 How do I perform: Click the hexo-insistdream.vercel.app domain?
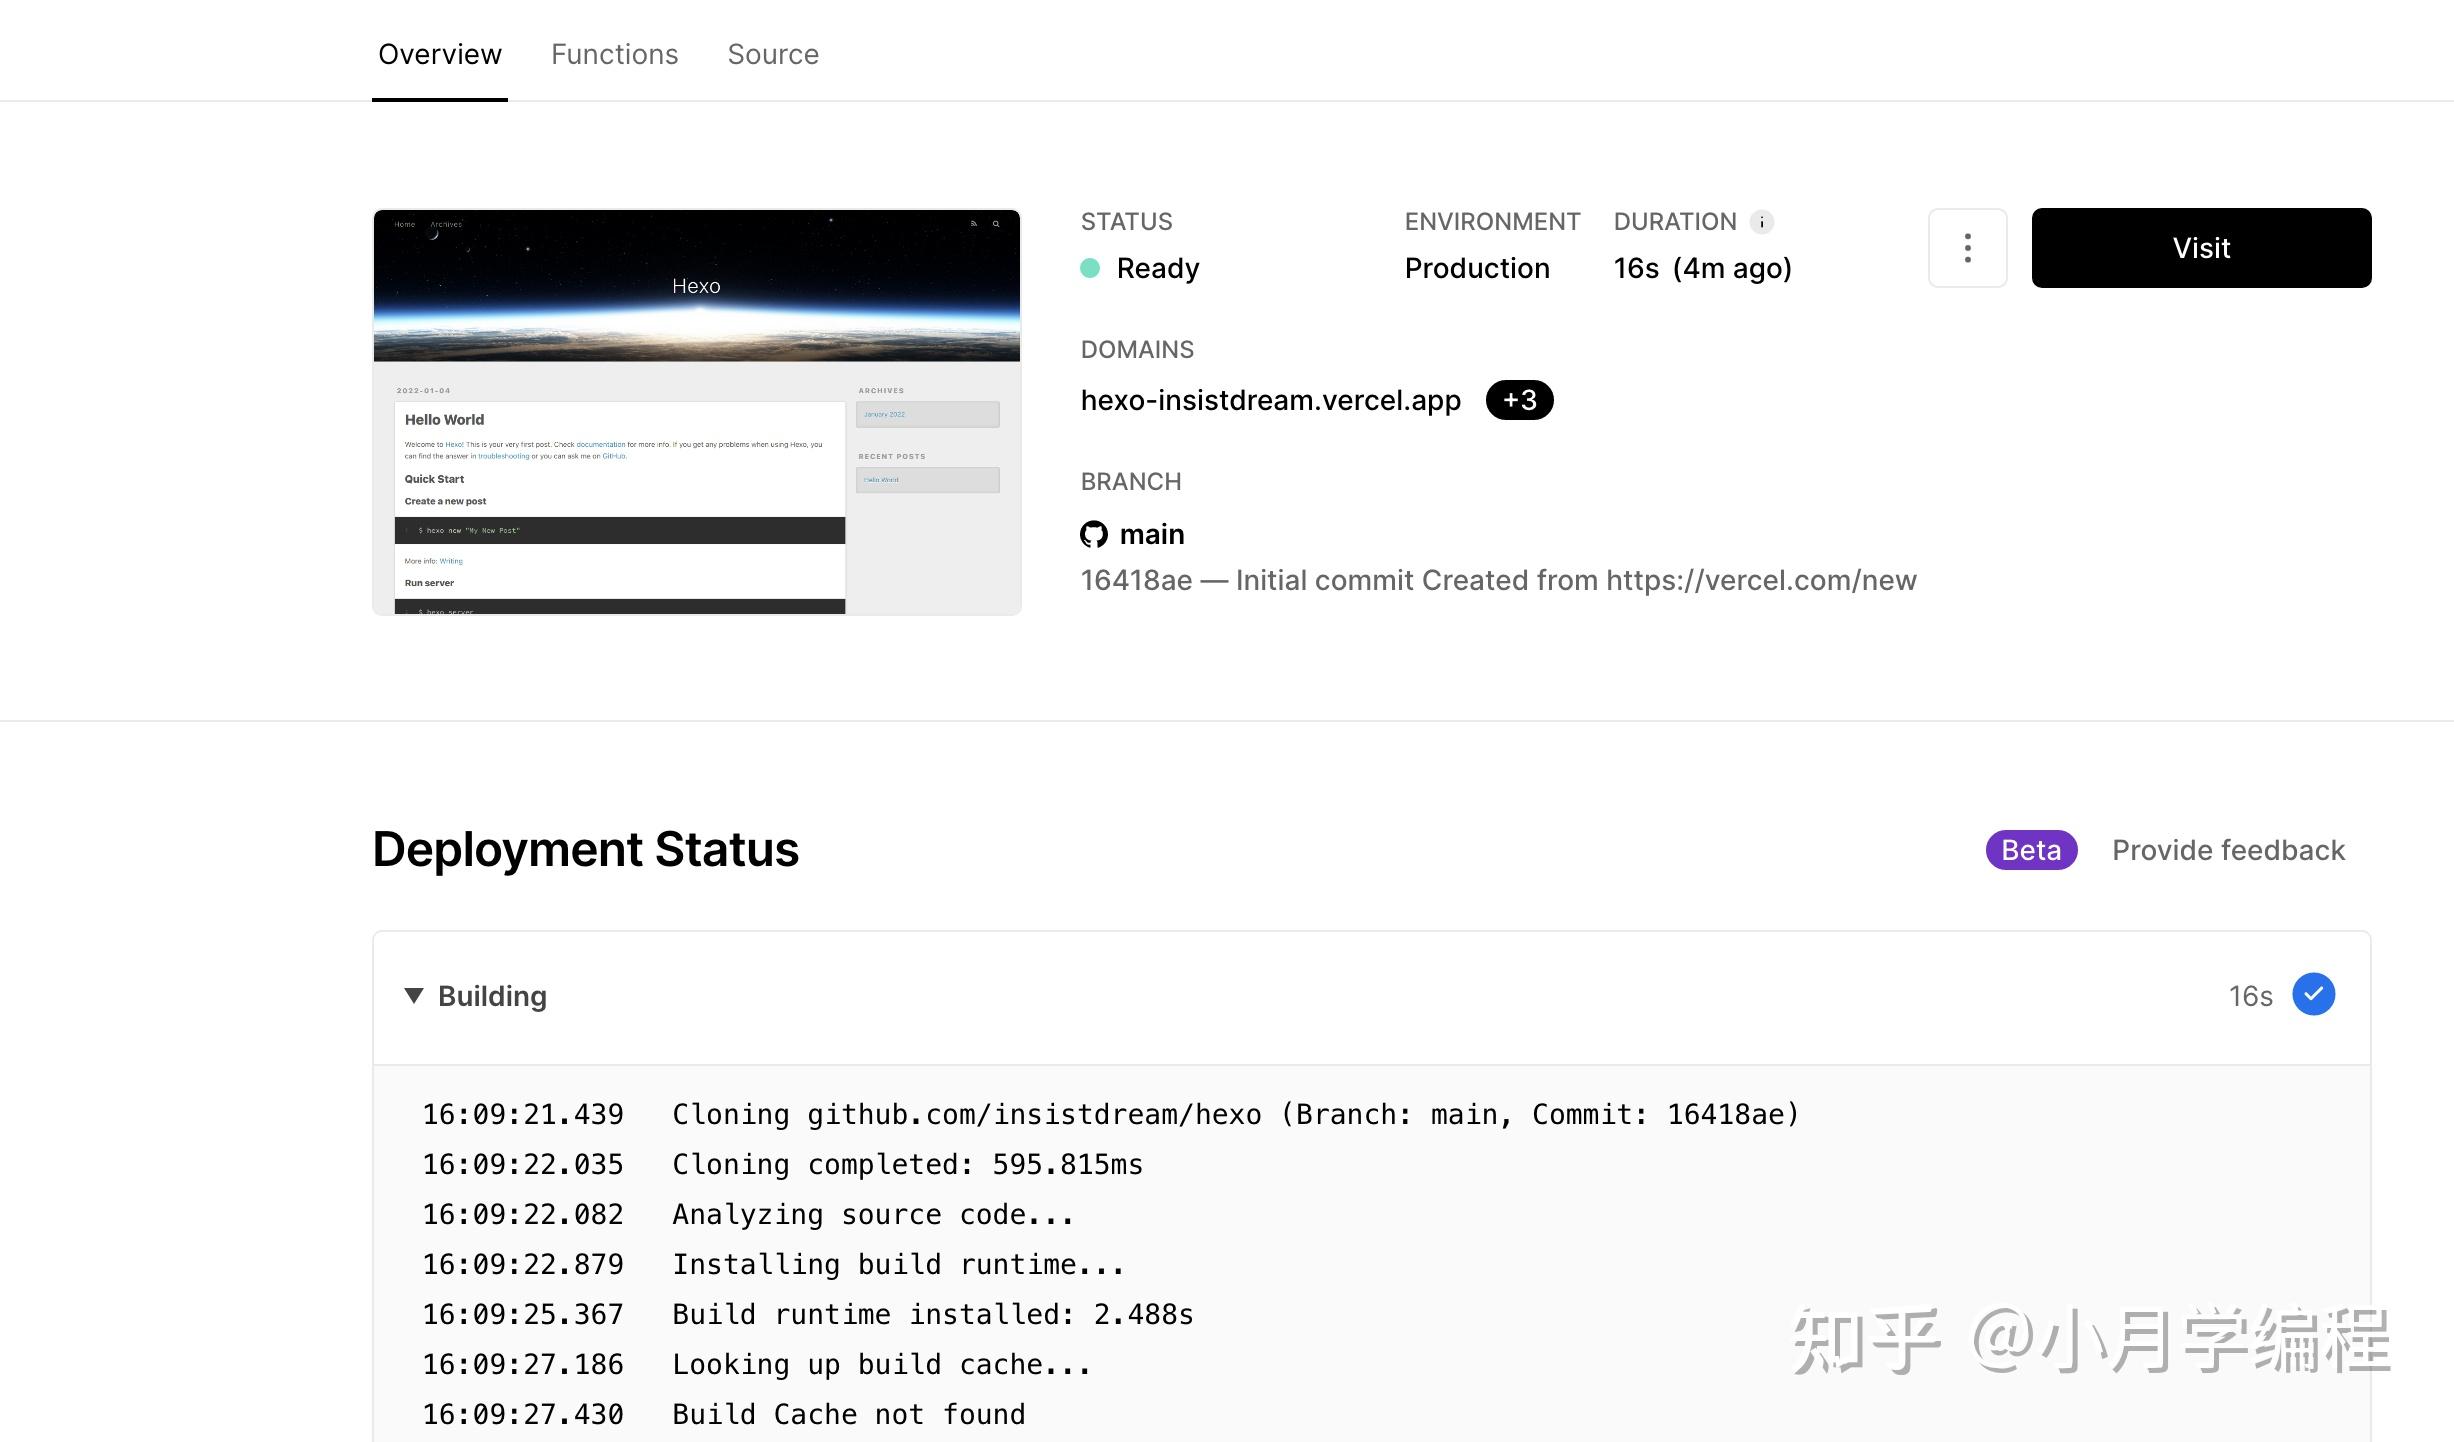coord(1270,399)
